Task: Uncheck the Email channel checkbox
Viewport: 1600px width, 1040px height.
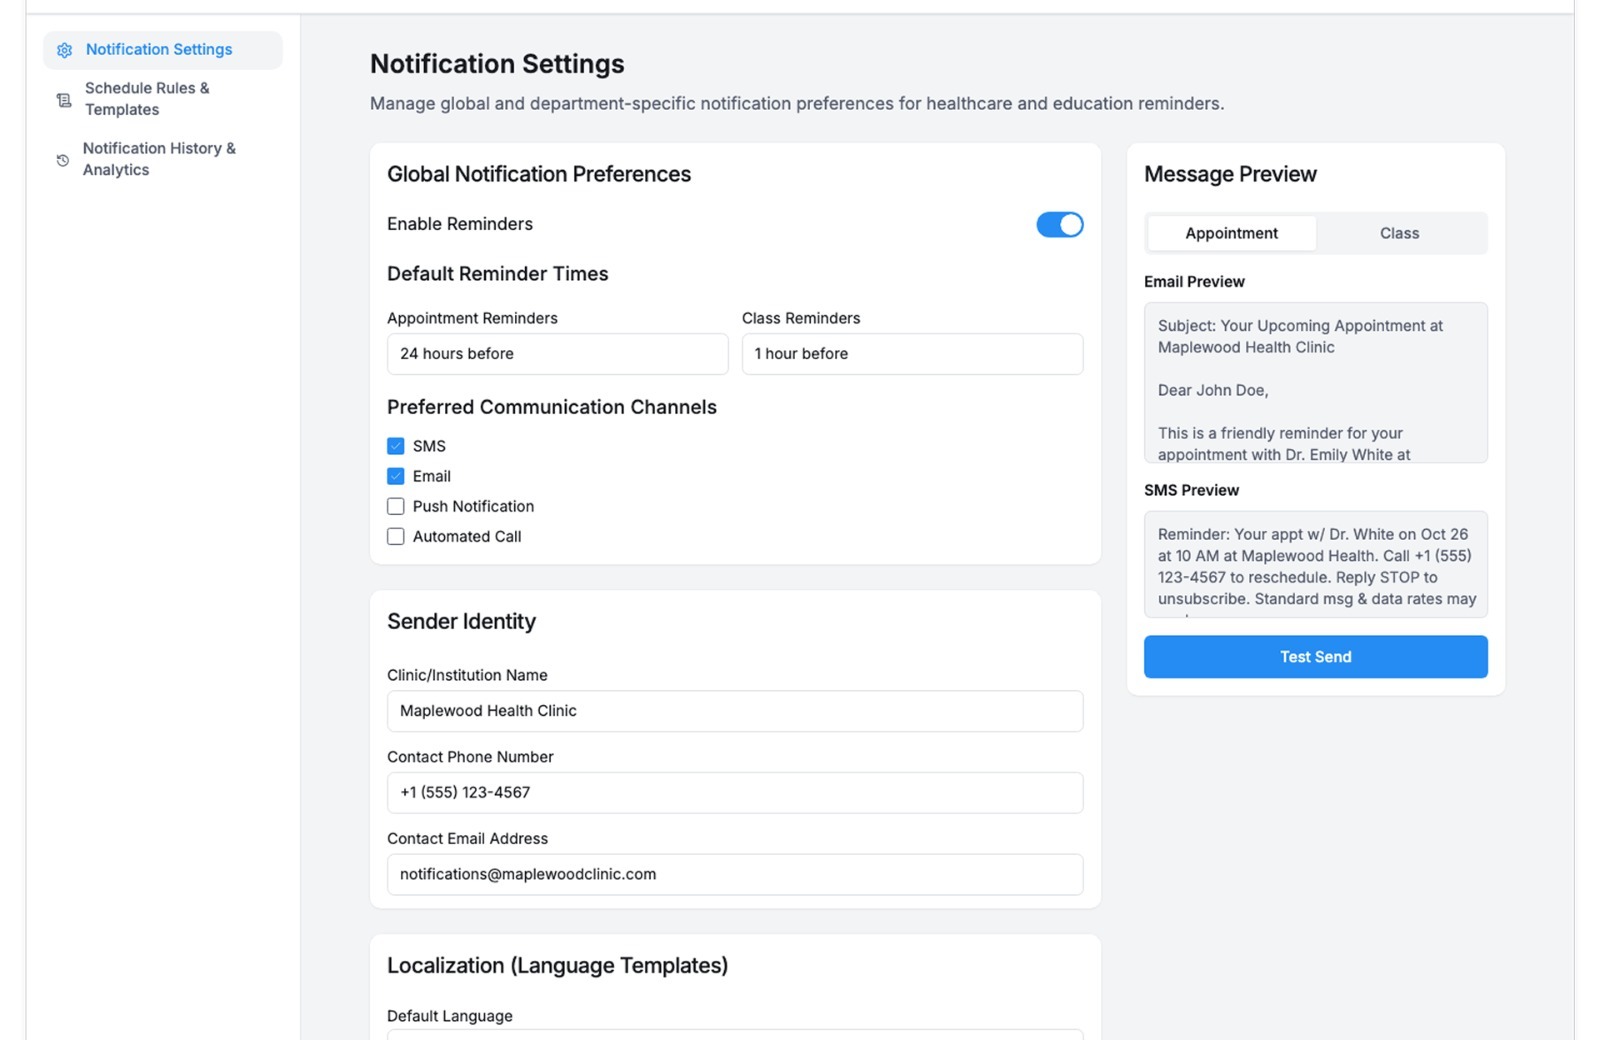Action: click(x=396, y=476)
